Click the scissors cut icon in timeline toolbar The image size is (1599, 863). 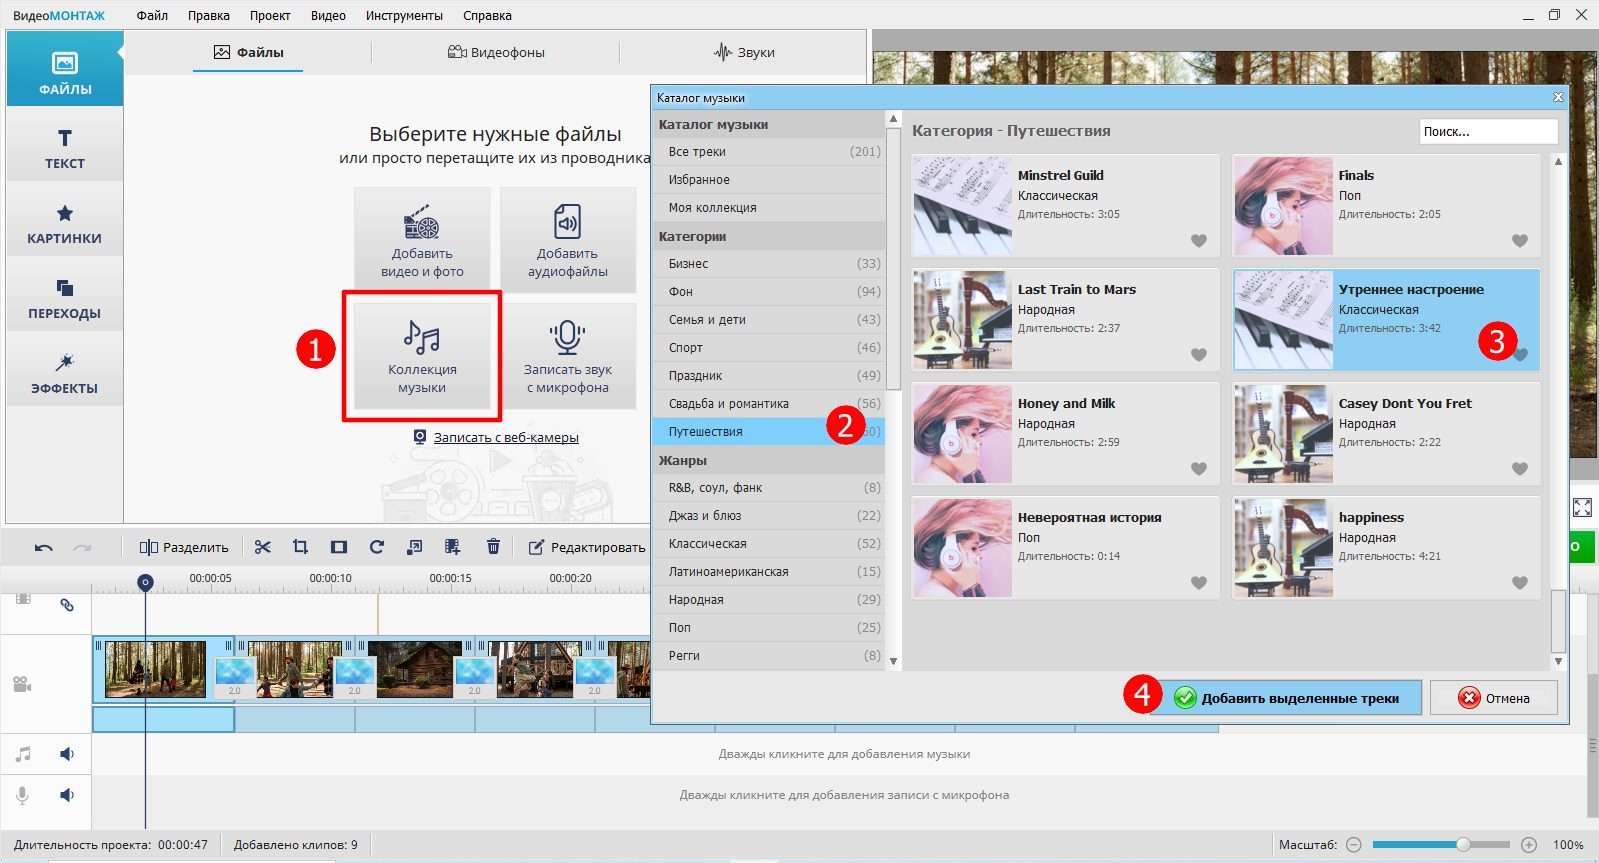262,547
